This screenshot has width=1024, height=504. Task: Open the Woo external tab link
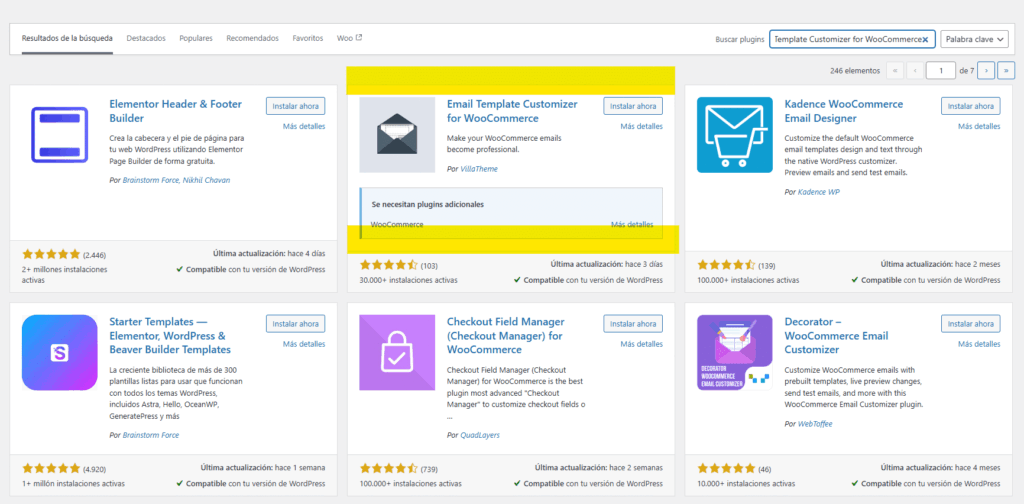coord(349,38)
